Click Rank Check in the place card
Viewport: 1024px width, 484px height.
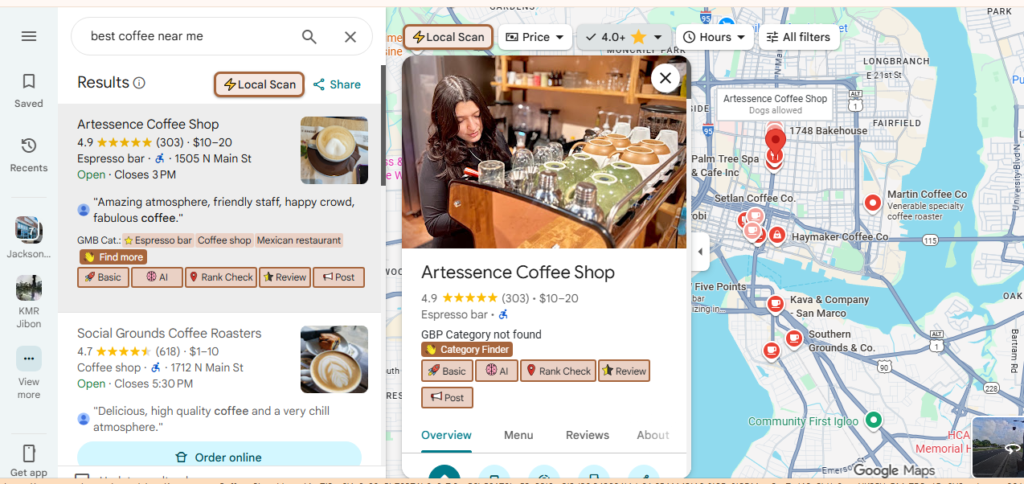[558, 371]
